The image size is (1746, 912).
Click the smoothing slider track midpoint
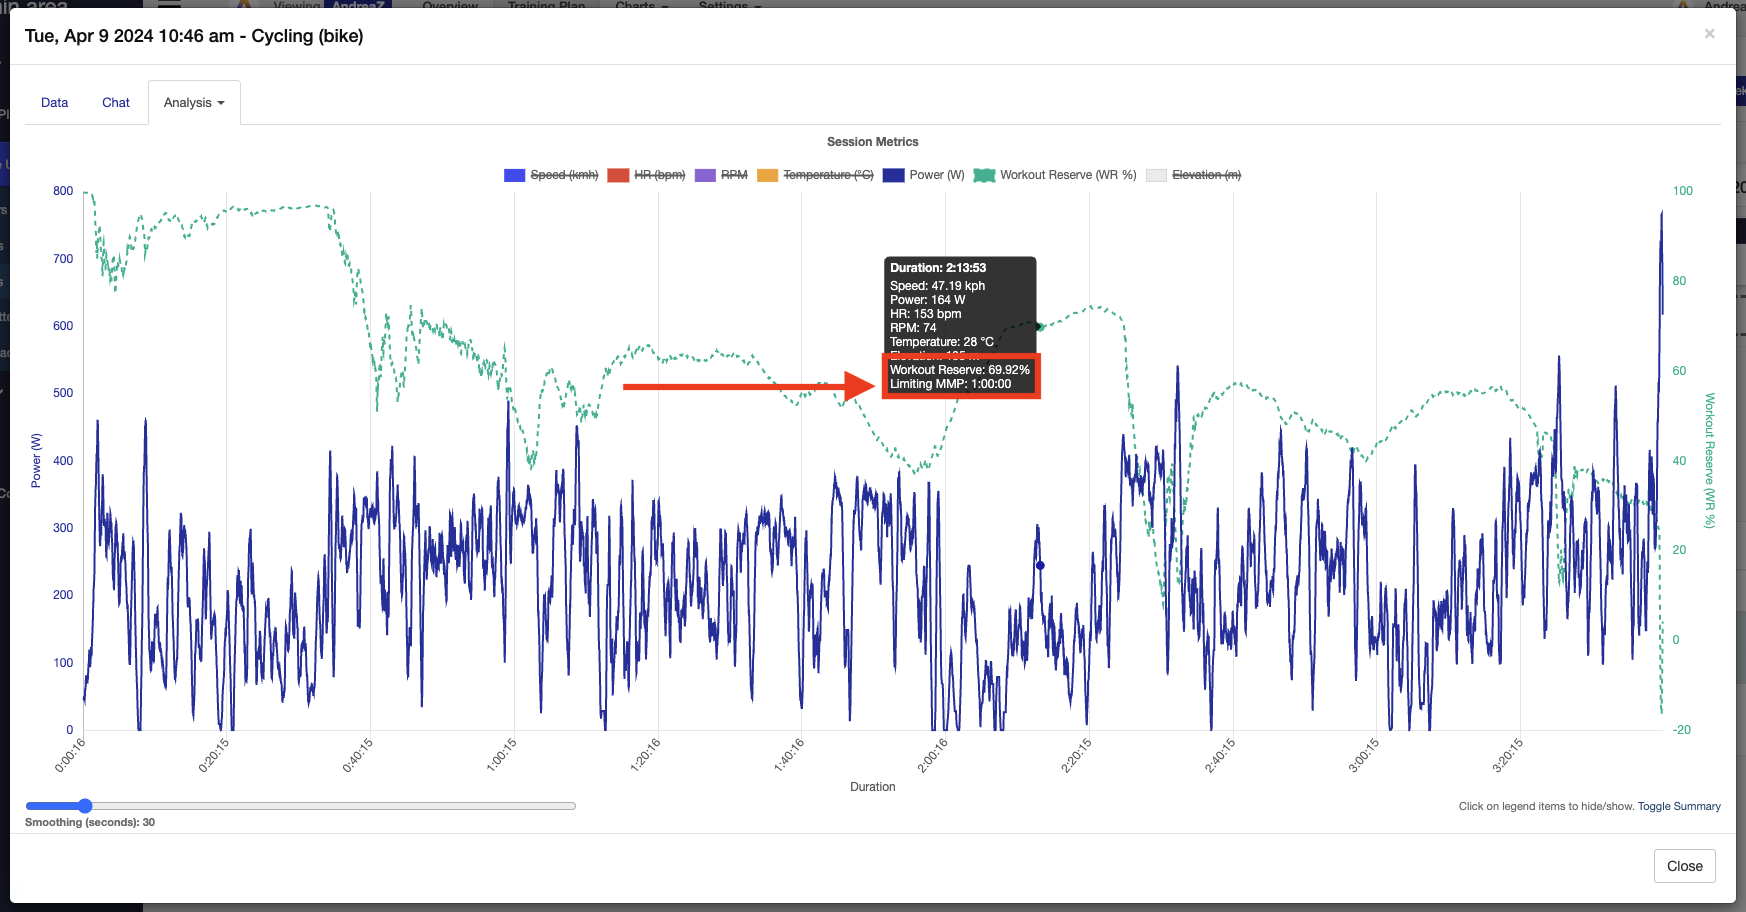coord(301,806)
